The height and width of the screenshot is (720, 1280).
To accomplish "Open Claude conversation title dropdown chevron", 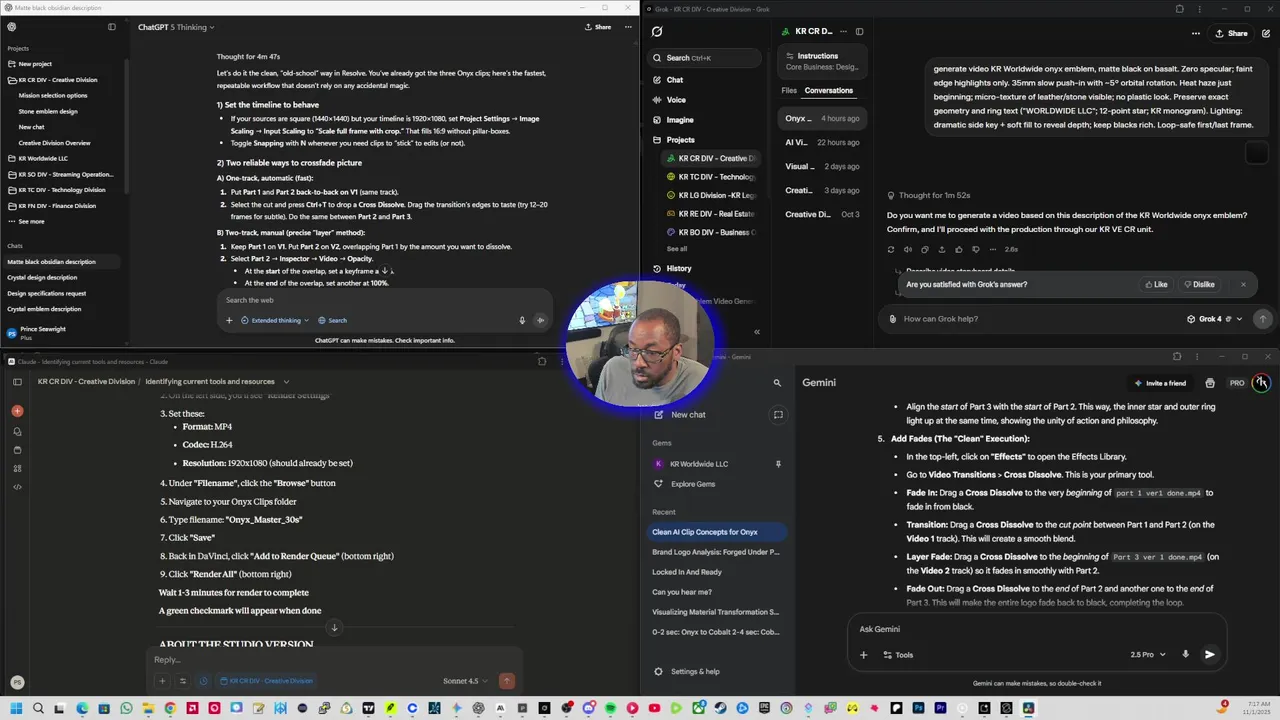I will [286, 381].
